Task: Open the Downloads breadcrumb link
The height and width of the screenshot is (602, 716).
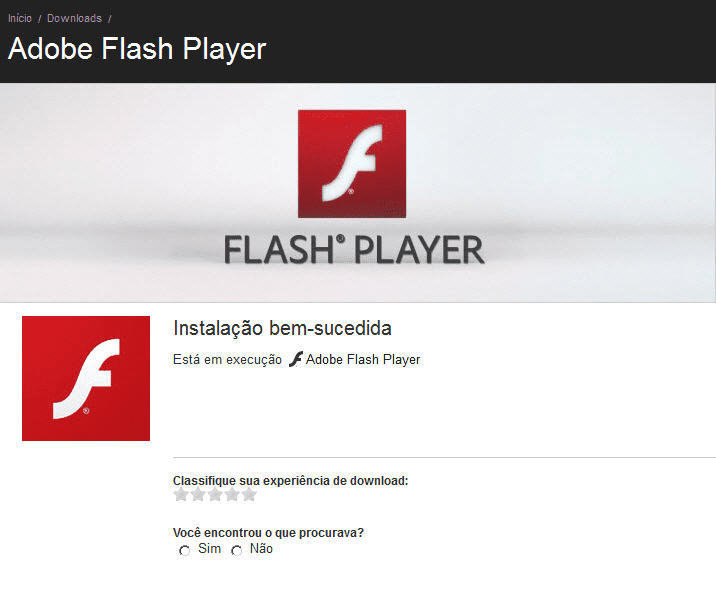Action: (x=74, y=18)
